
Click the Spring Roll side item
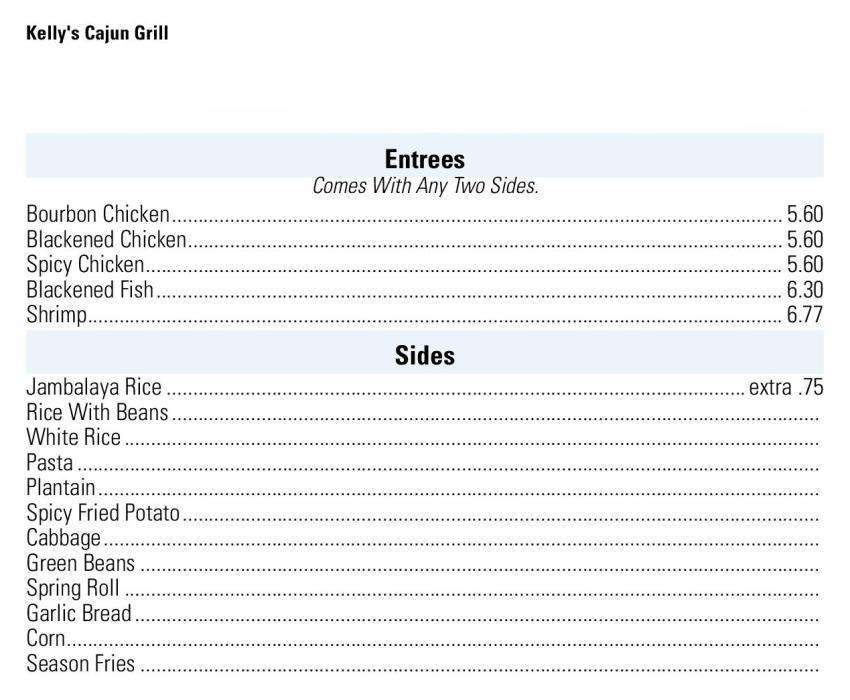click(x=72, y=588)
